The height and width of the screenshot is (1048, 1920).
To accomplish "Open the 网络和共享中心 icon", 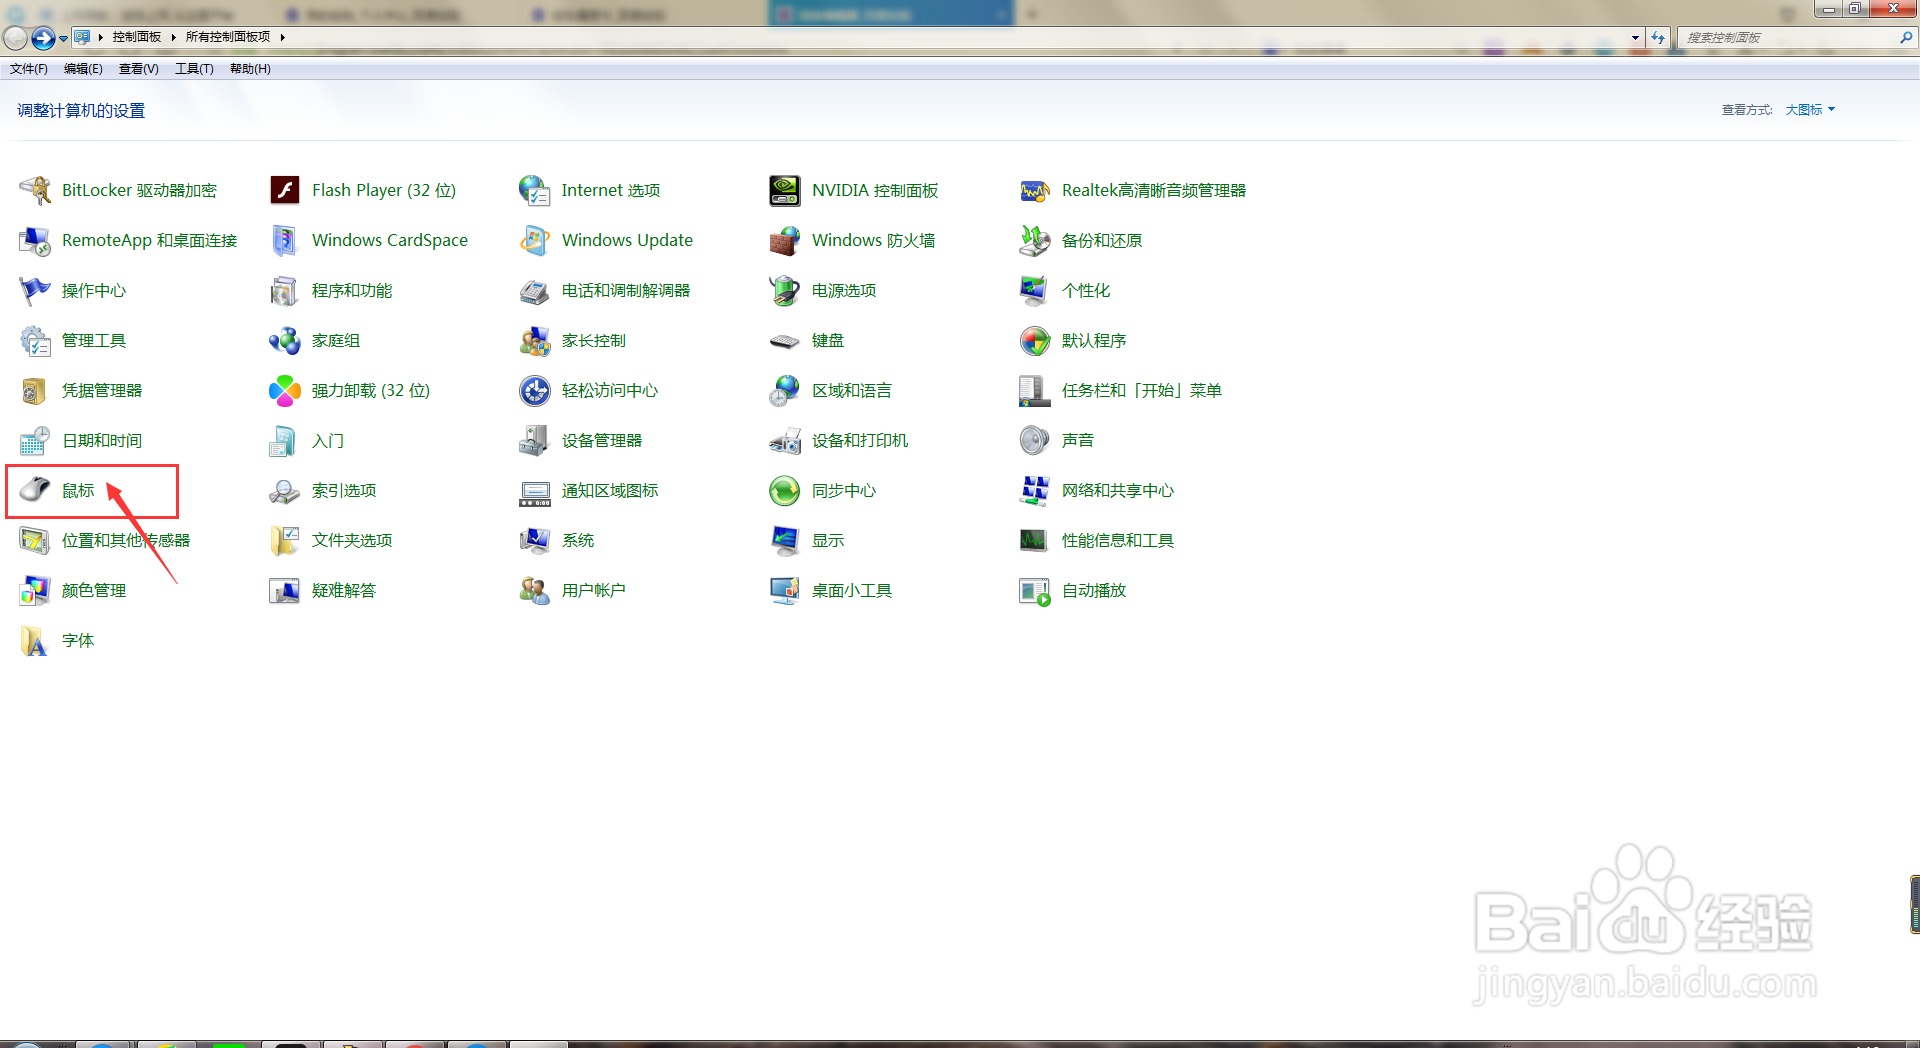I will [1035, 490].
